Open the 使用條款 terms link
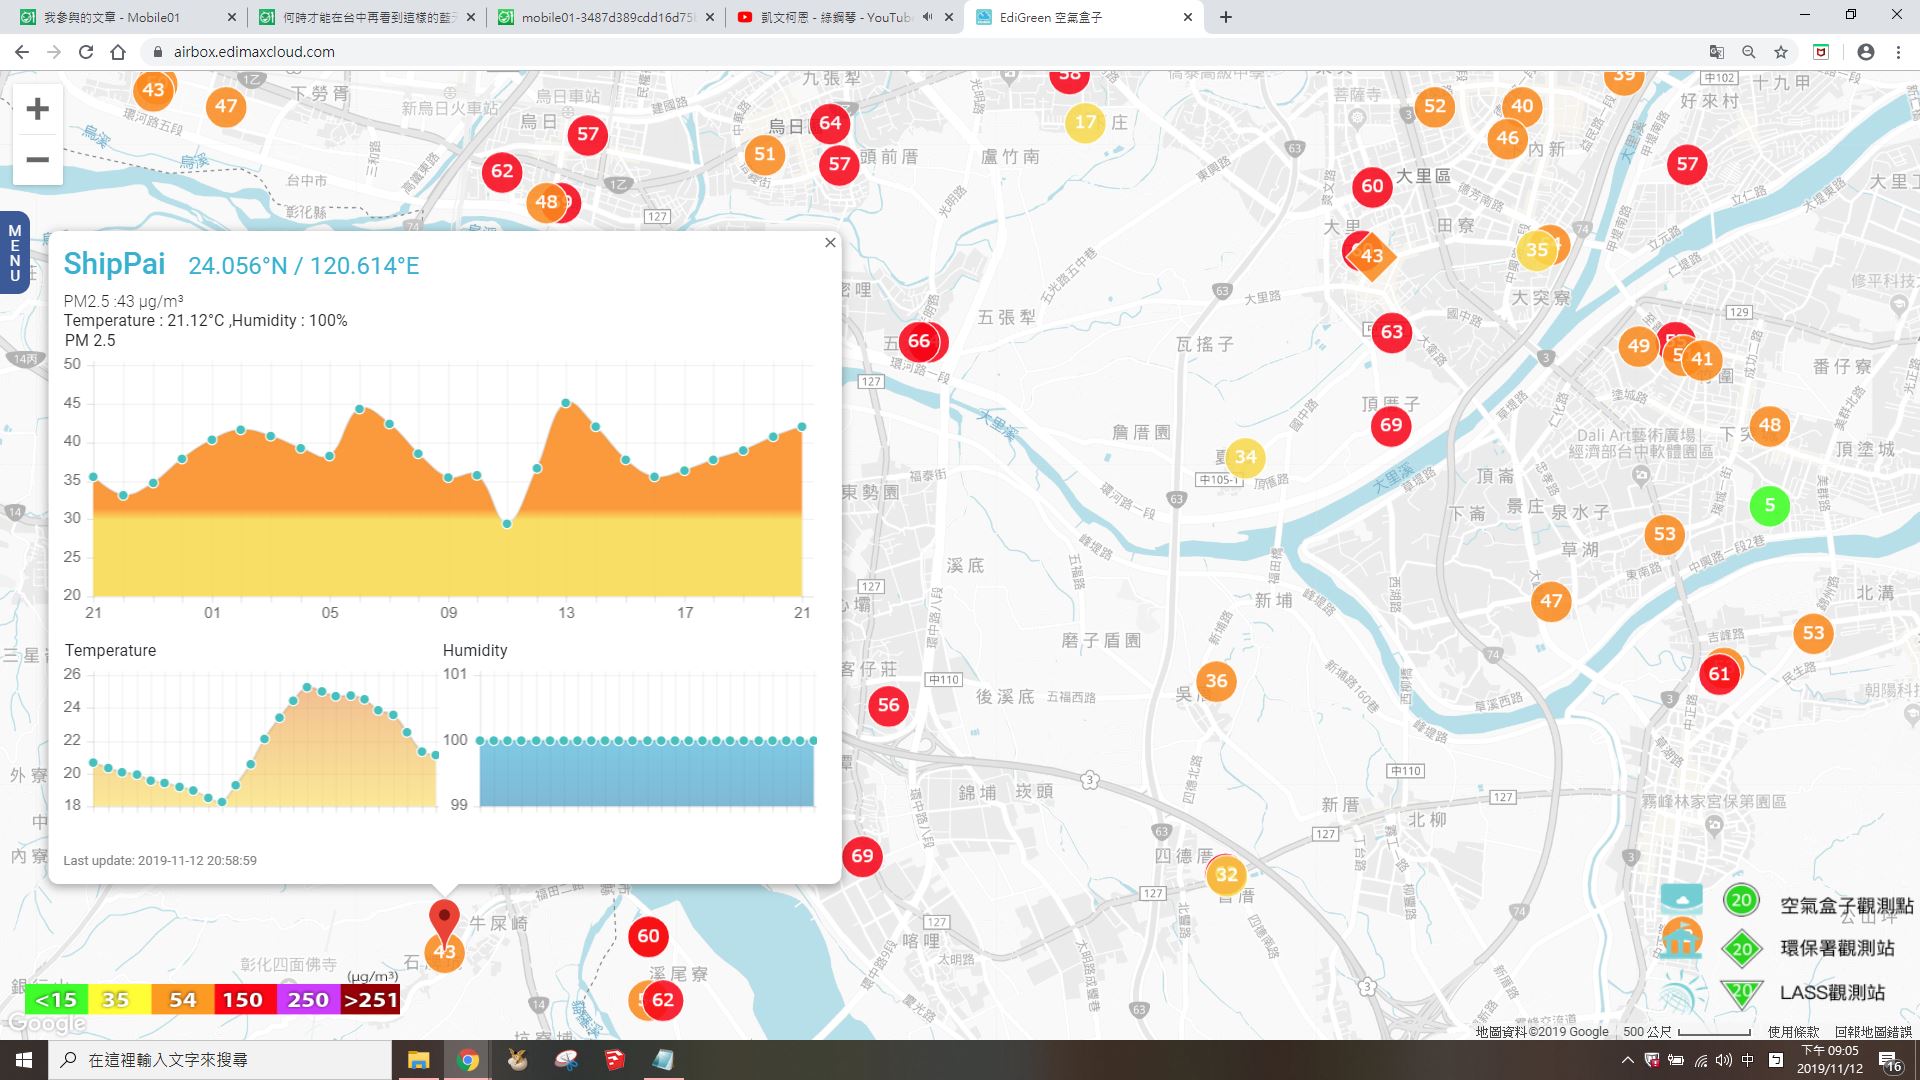 click(1793, 1031)
